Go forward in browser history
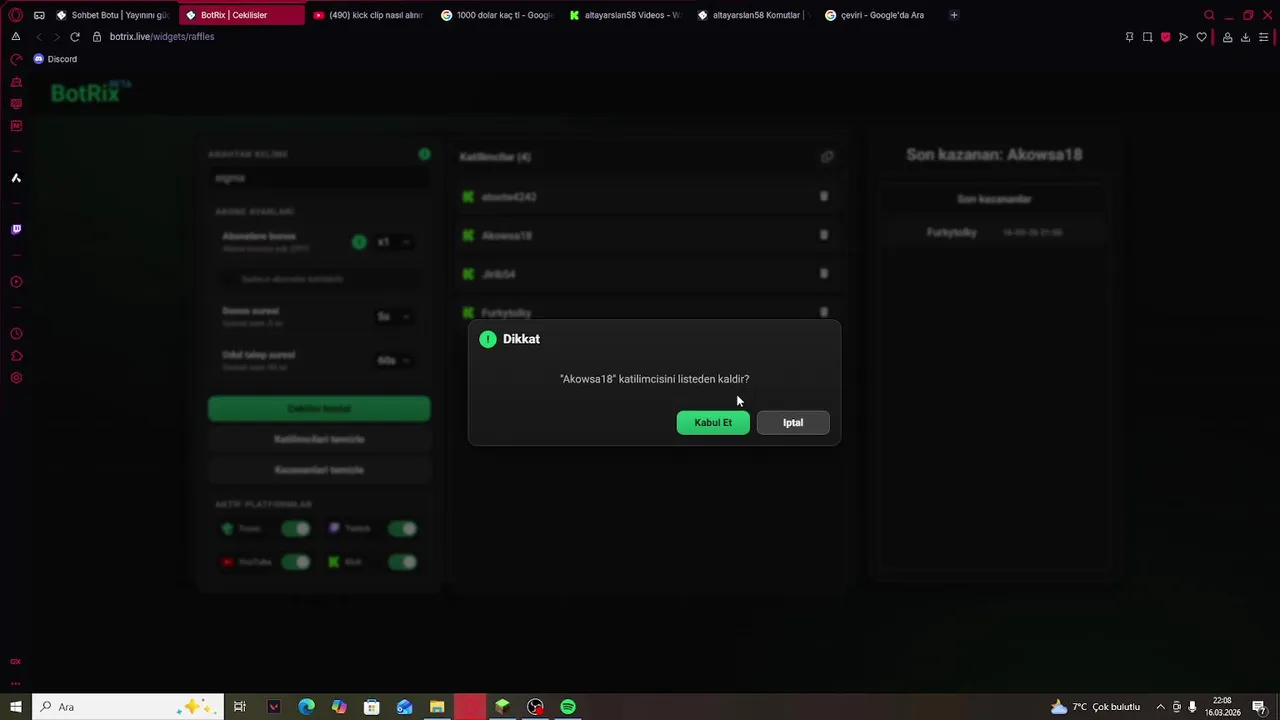 56,37
